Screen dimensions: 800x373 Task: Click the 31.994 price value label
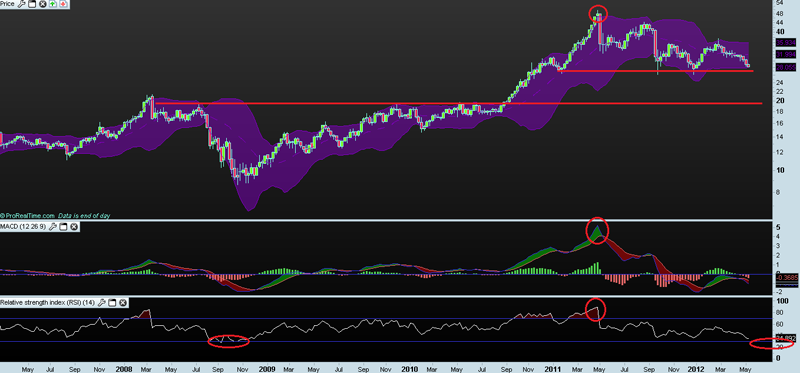[x=786, y=54]
